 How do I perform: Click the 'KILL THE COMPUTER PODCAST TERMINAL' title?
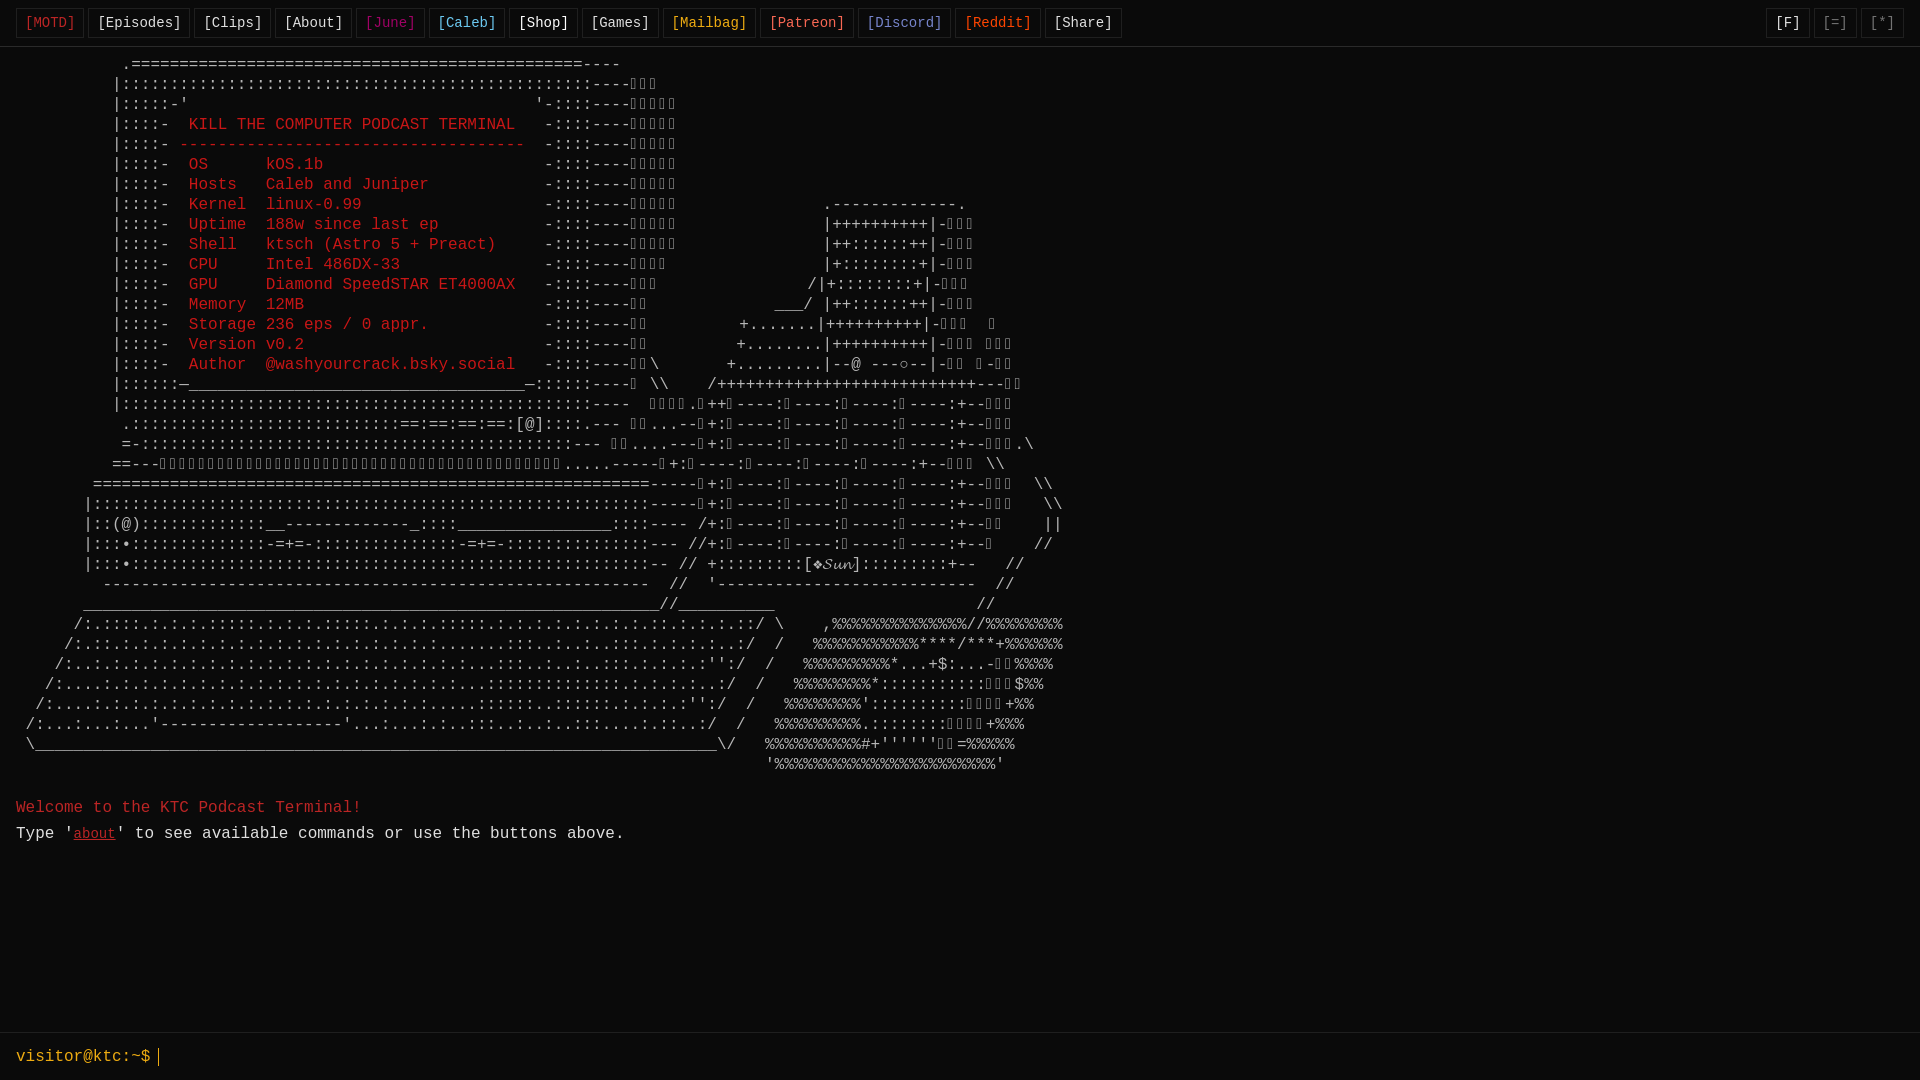pos(352,125)
